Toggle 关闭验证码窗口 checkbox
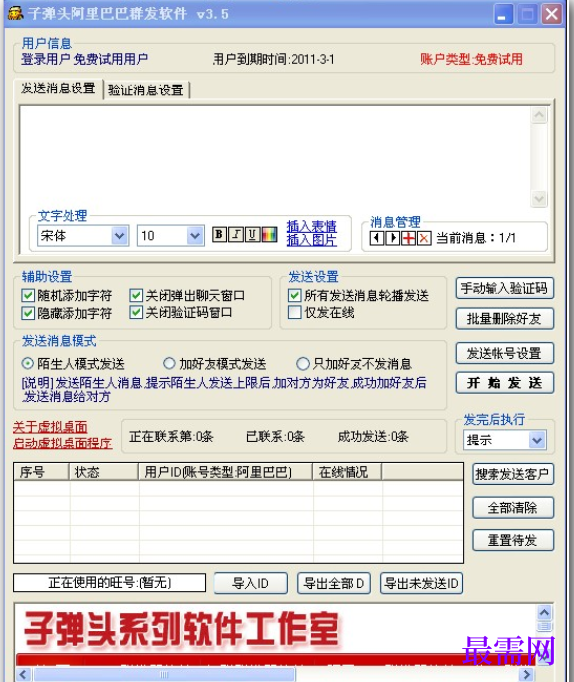 click(x=136, y=312)
